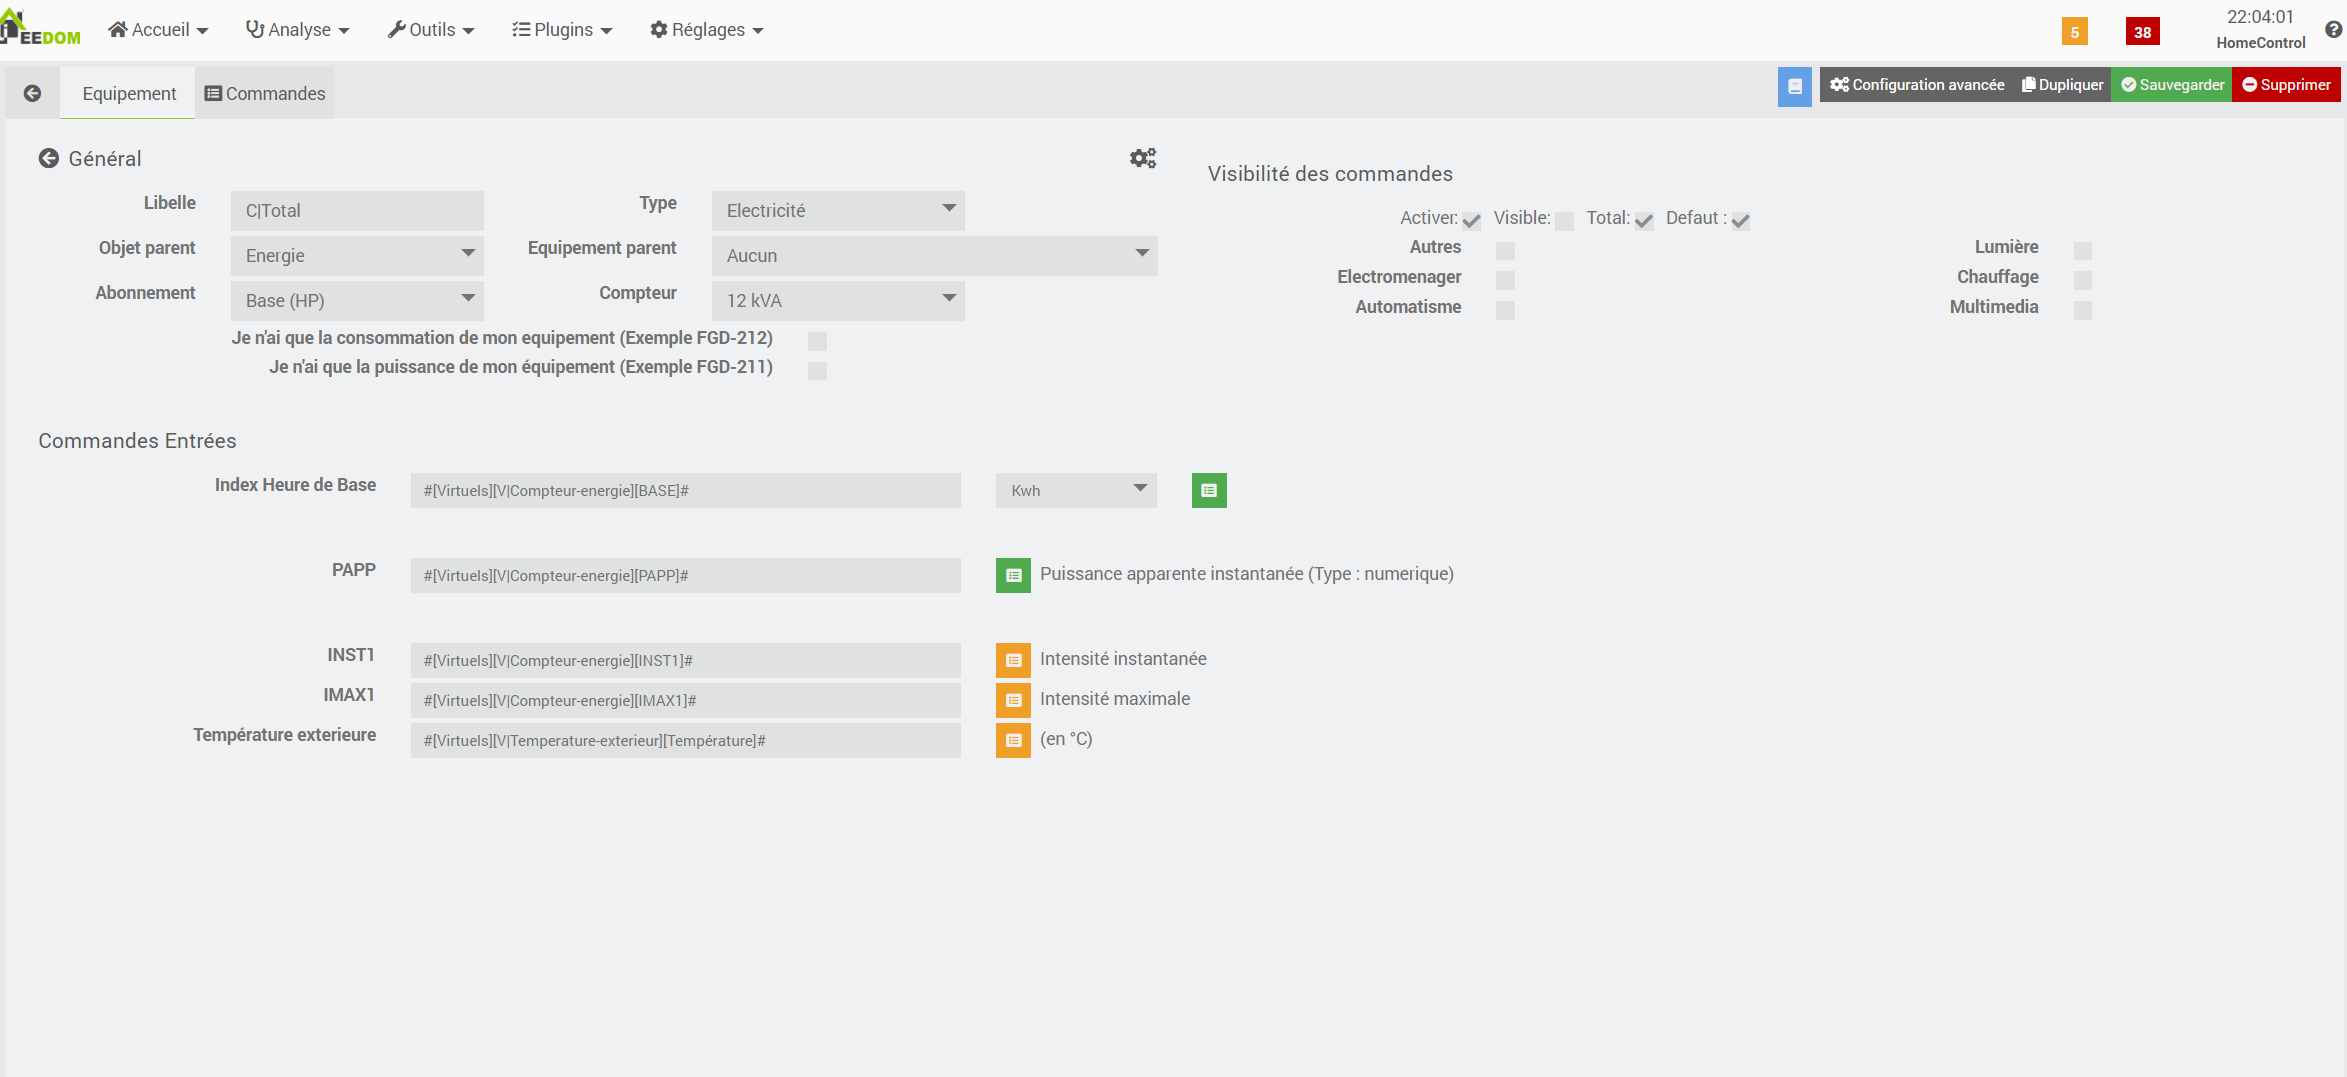Check the puissance only (FGD-211) checkbox
Viewport: 2347px width, 1077px height.
tap(817, 370)
